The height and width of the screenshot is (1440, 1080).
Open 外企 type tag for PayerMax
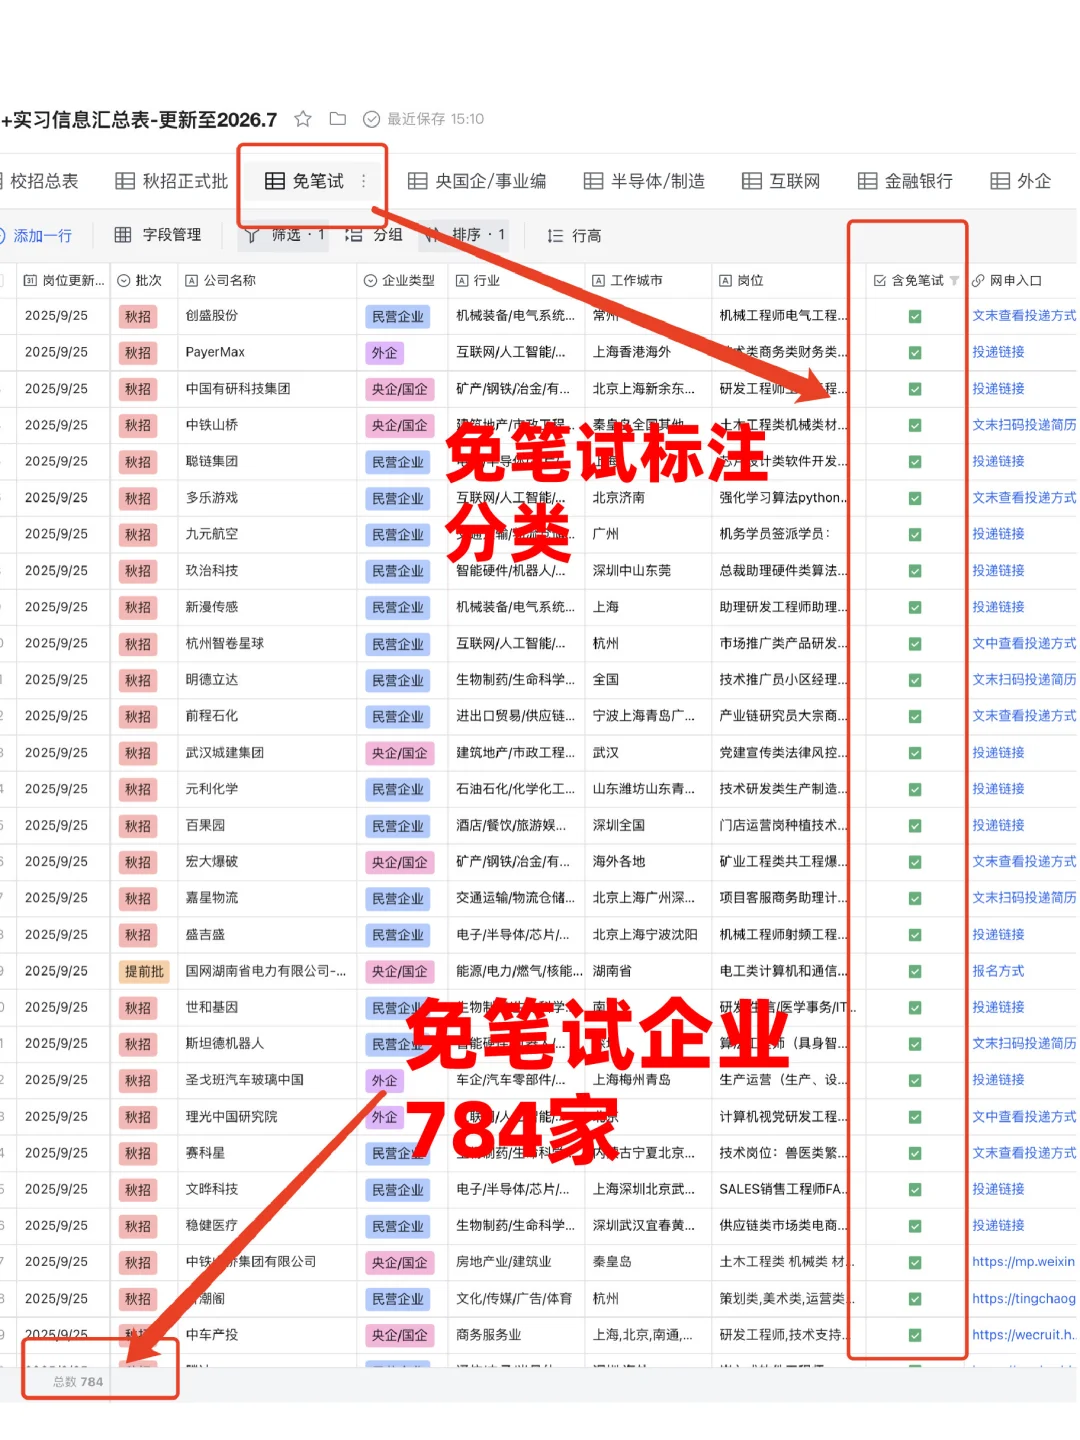tap(385, 353)
